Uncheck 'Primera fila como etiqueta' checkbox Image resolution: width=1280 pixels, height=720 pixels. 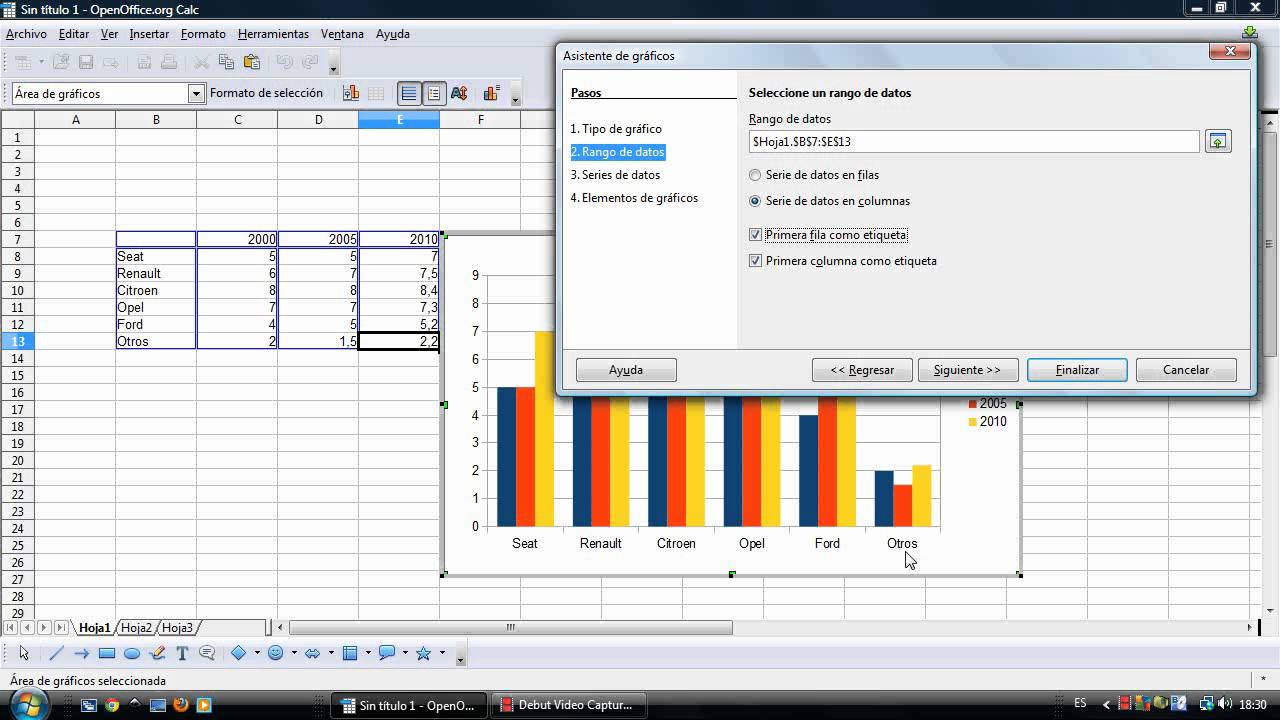click(x=755, y=235)
